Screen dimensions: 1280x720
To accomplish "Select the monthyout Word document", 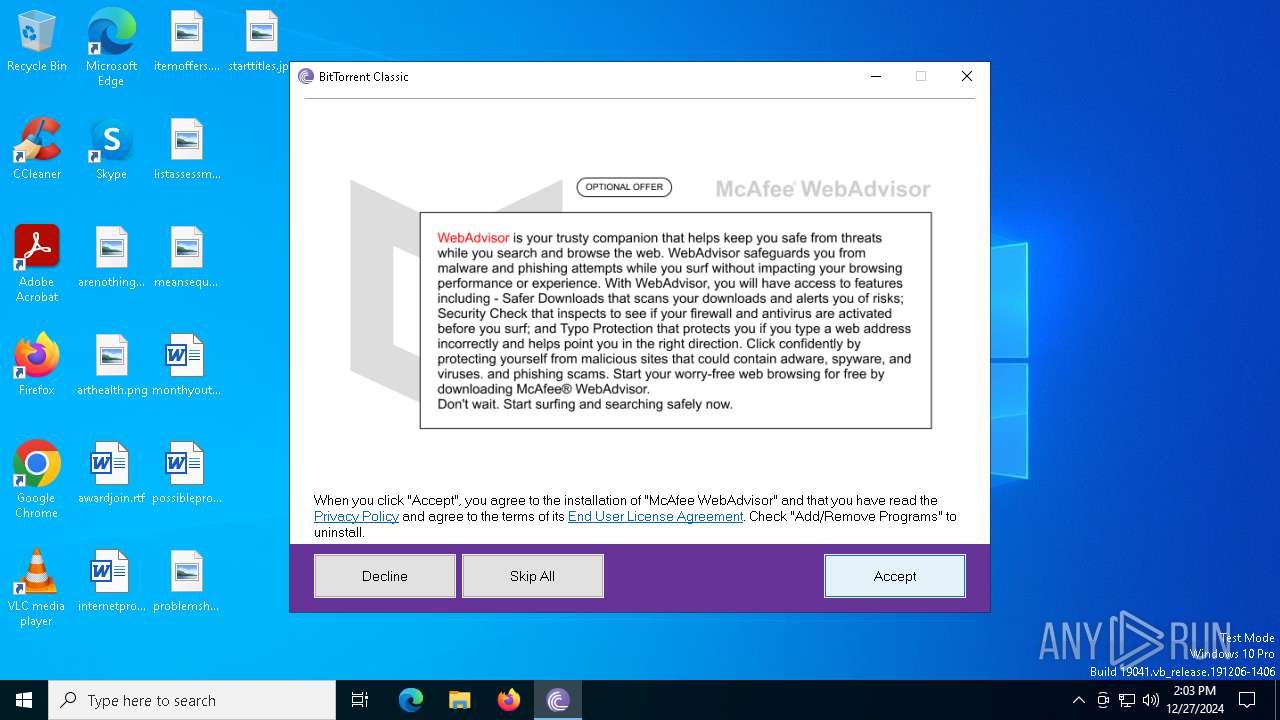I will (x=187, y=366).
